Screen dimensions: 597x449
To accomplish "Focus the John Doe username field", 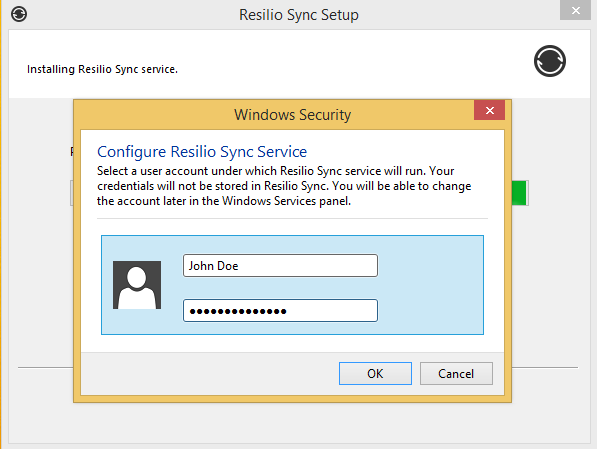I will [x=280, y=265].
